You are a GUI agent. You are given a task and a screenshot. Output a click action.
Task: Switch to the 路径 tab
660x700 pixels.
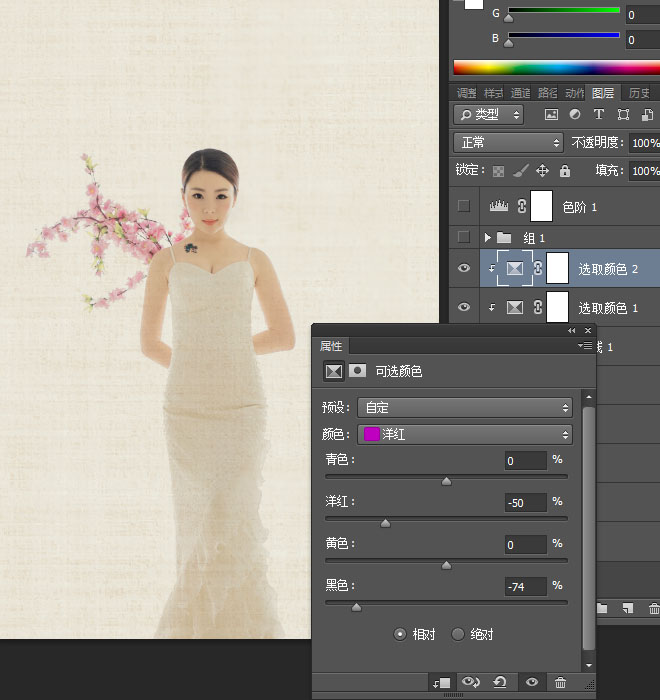coord(547,93)
